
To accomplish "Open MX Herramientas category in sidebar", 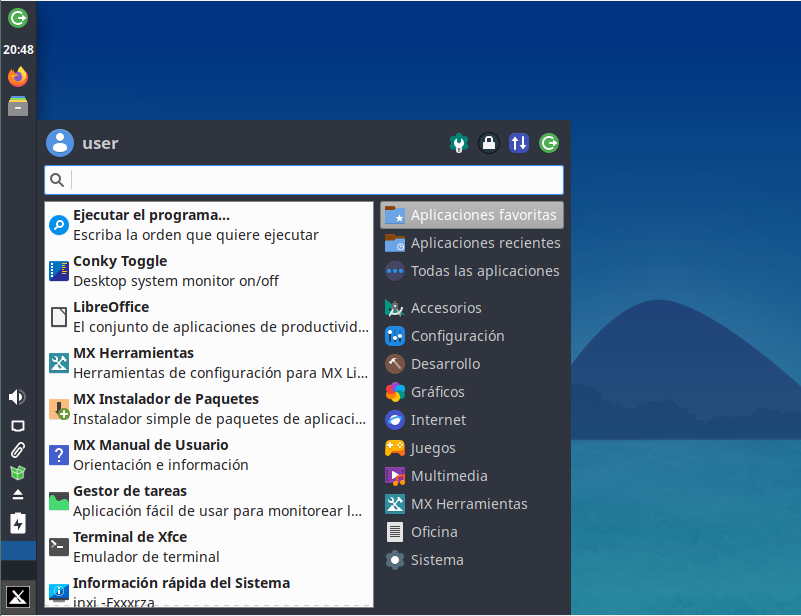I will pyautogui.click(x=472, y=504).
